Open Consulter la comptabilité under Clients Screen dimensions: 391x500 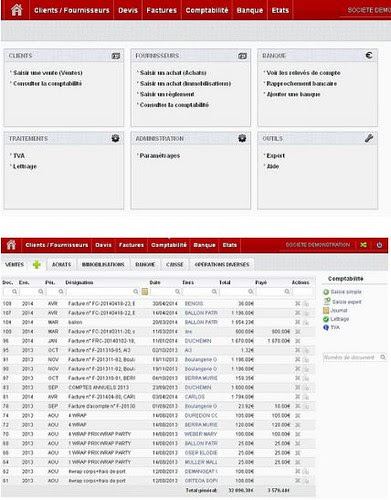pyautogui.click(x=47, y=83)
